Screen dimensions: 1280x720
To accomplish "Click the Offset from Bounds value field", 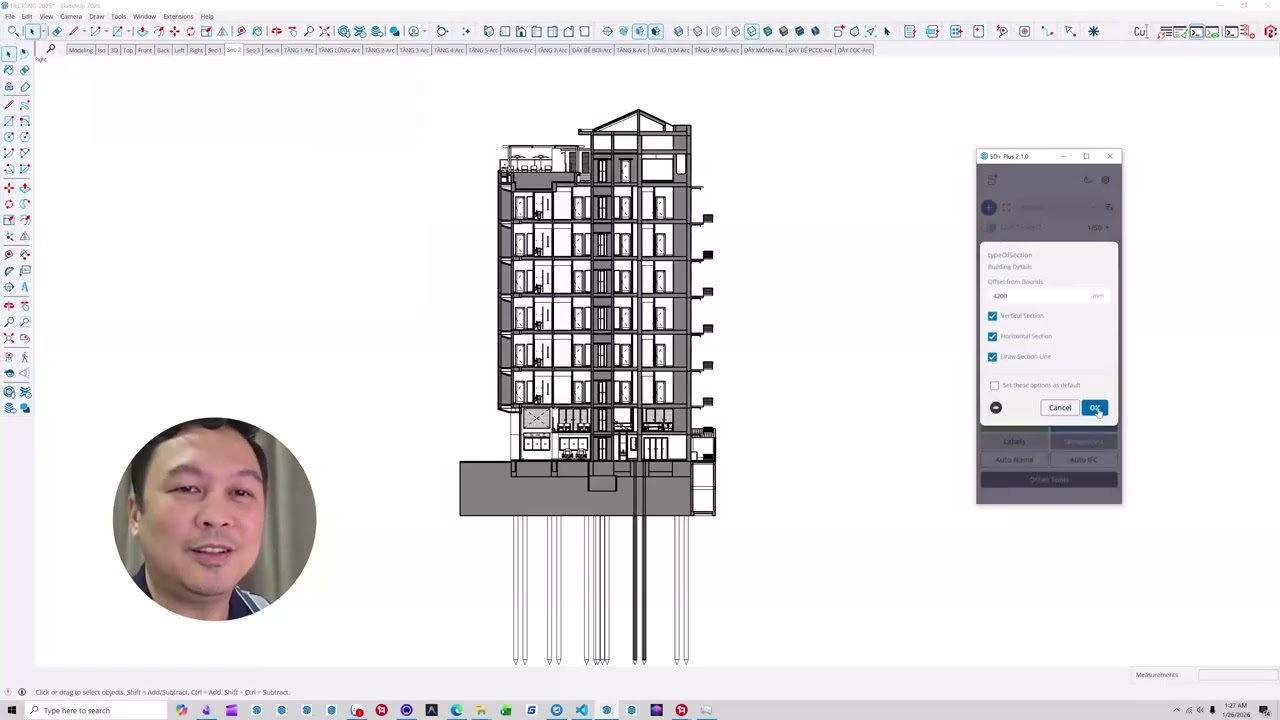I will pyautogui.click(x=1047, y=296).
